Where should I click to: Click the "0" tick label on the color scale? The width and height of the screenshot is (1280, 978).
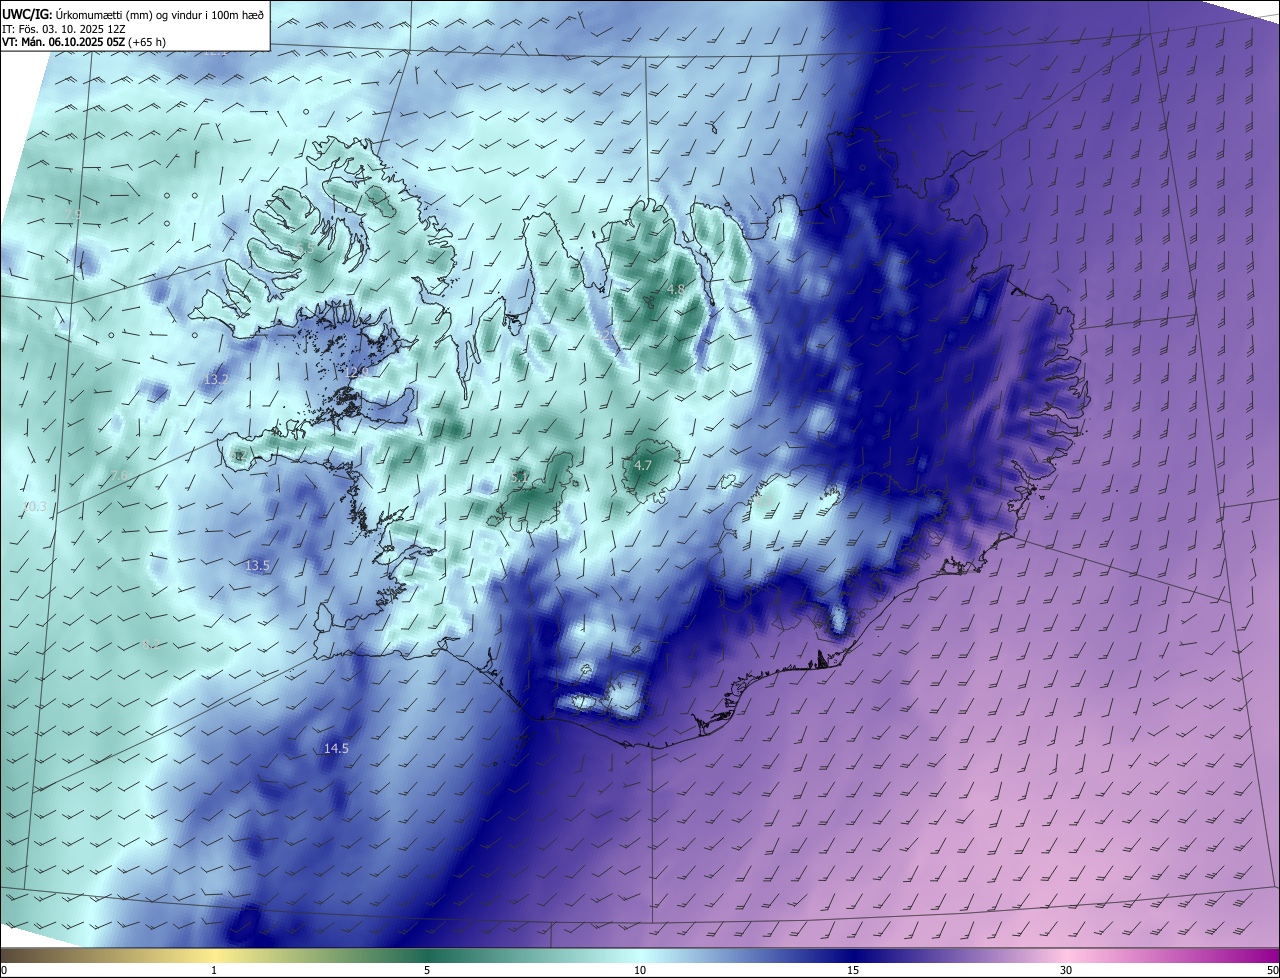coord(4,970)
